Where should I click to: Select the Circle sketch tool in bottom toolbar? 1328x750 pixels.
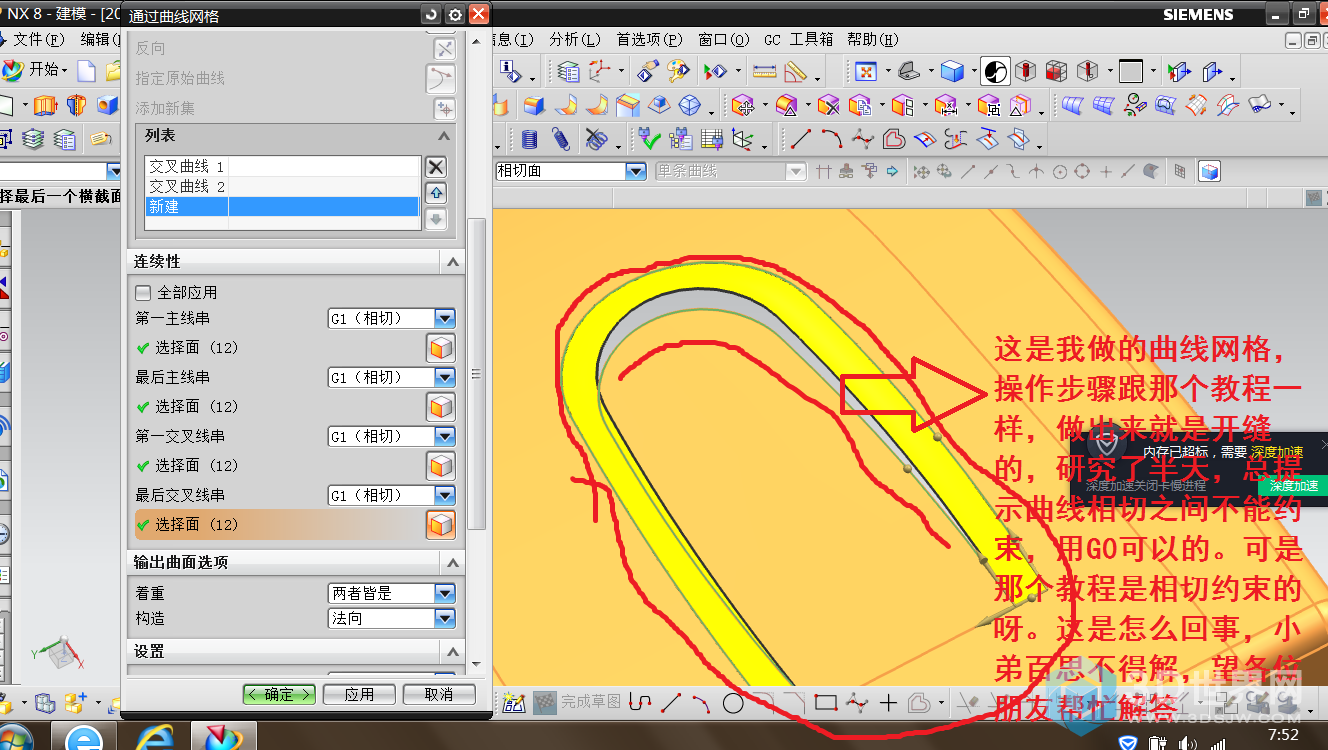coord(733,703)
